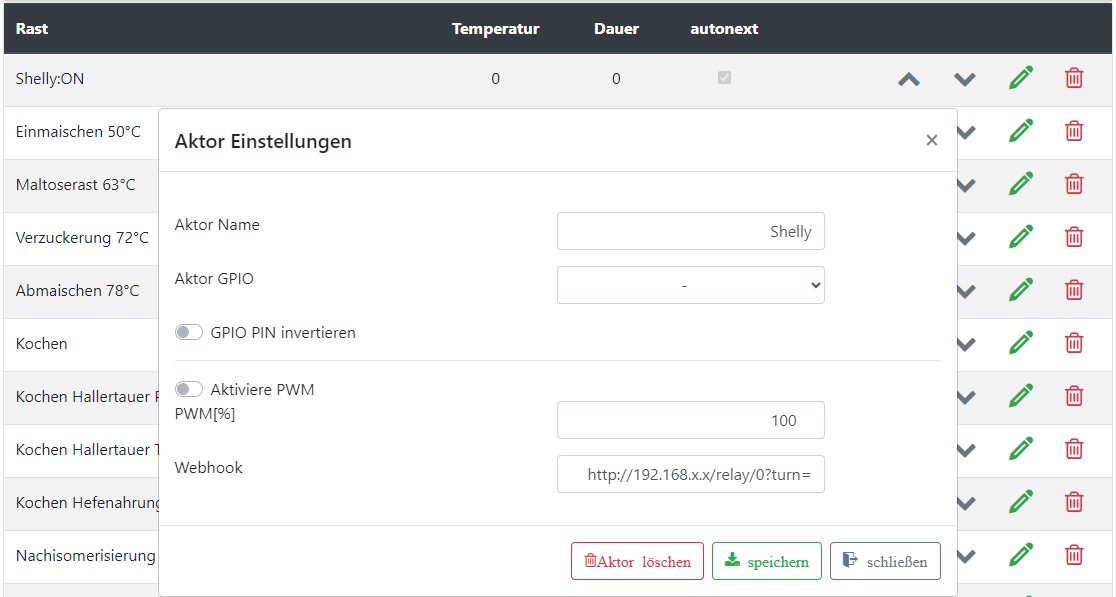Toggle autonext checkbox for Shelly:ON

(724, 78)
